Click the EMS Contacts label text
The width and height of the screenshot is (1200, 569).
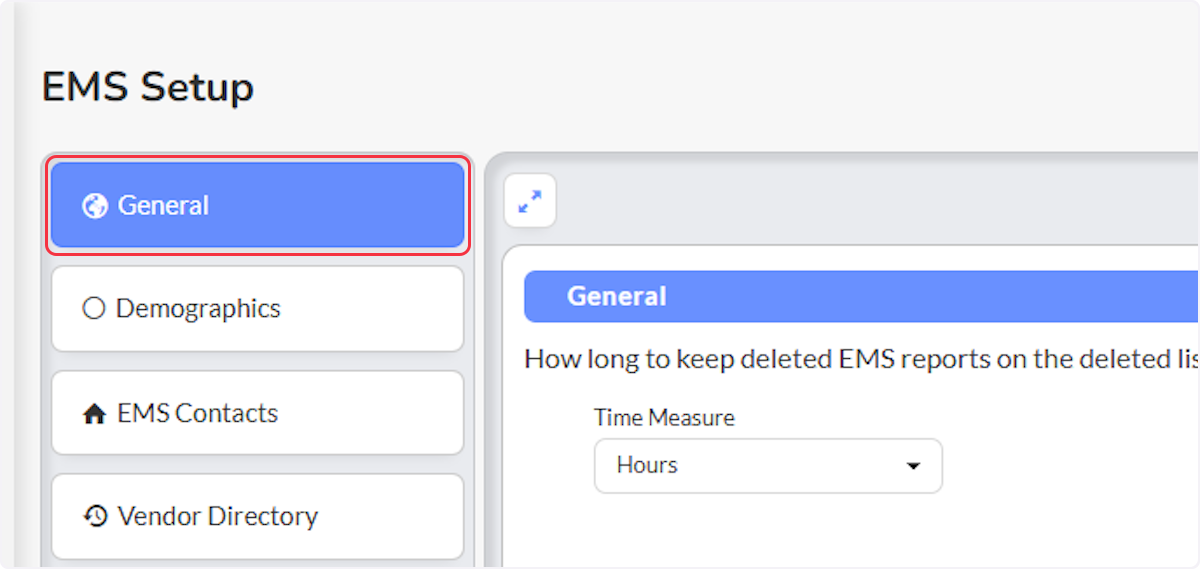pos(198,414)
